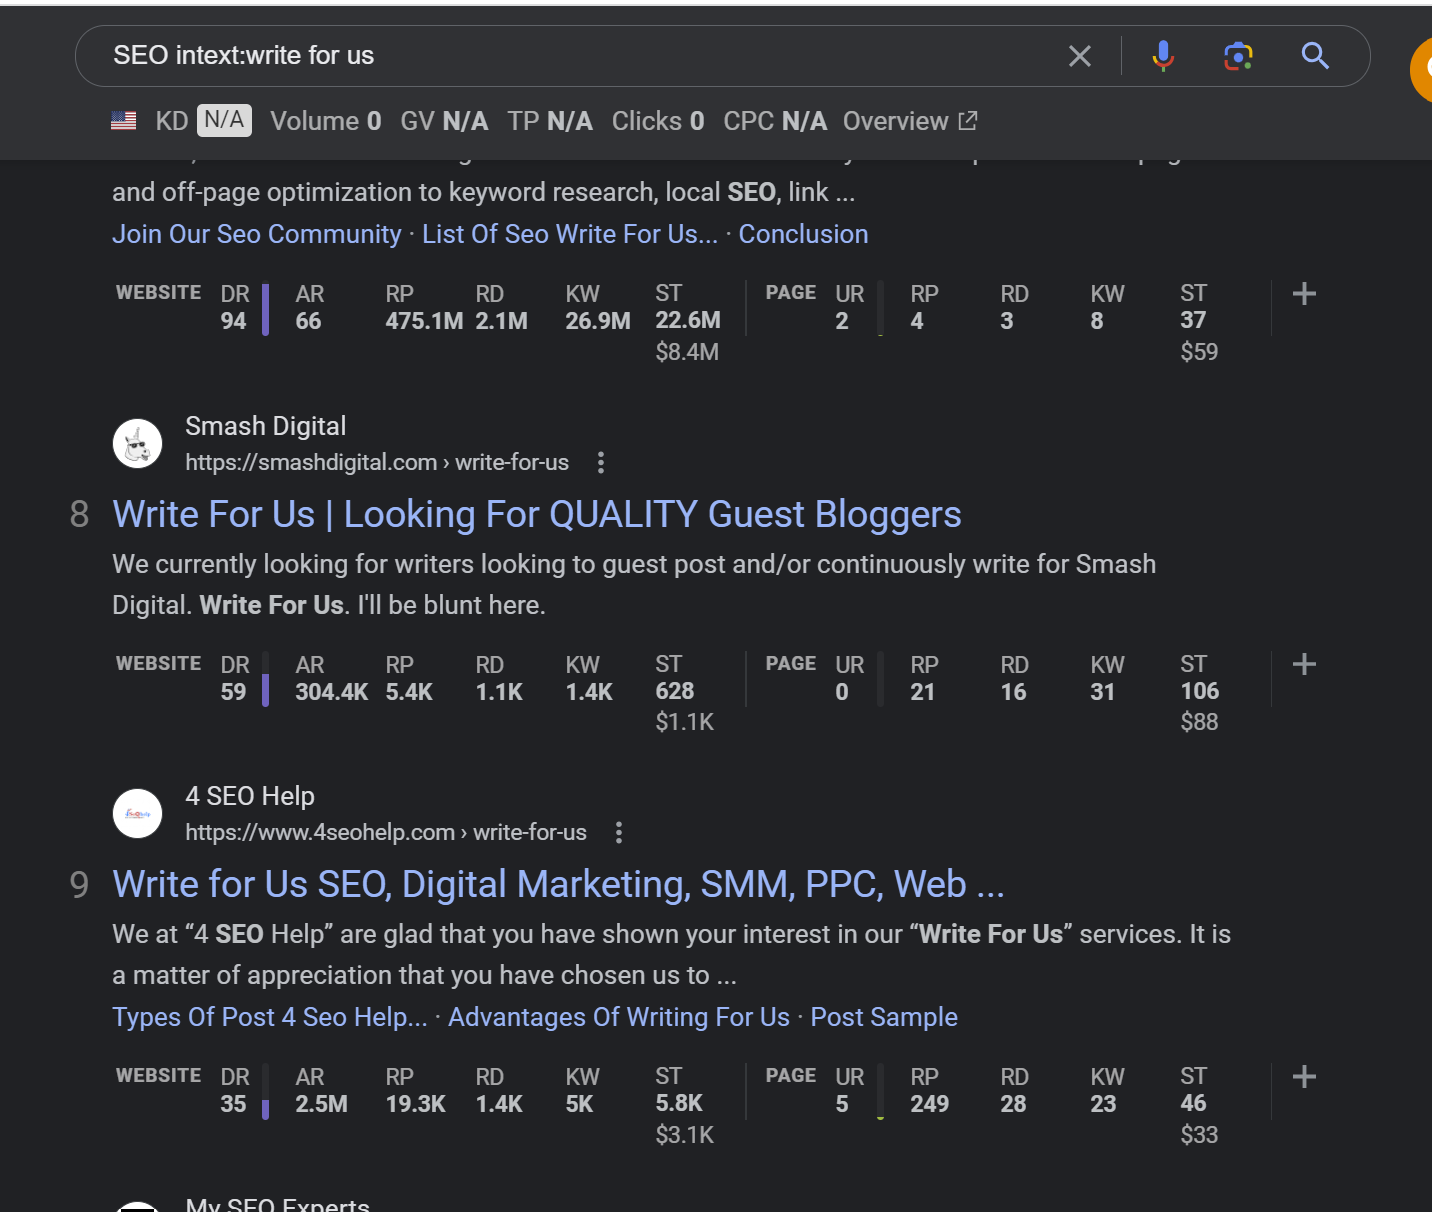Screen dimensions: 1432x1212
Task: Click the '4 SEO Help' site name
Action: [250, 796]
